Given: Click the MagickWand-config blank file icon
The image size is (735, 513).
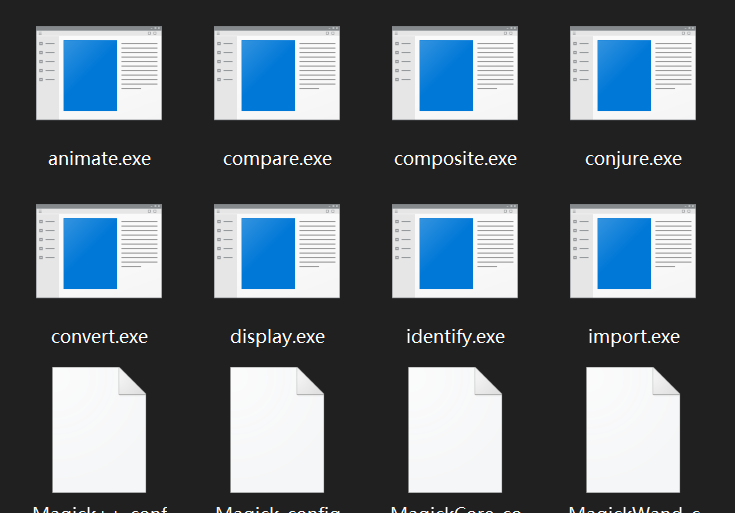Looking at the screenshot, I should pos(633,430).
